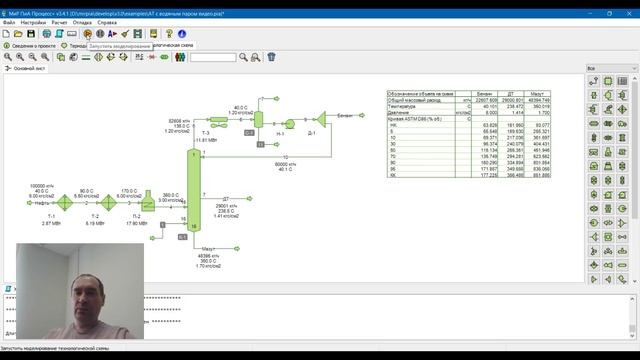Click the palette vertical scrollbar
The image size is (640, 360).
pyautogui.click(x=635, y=179)
